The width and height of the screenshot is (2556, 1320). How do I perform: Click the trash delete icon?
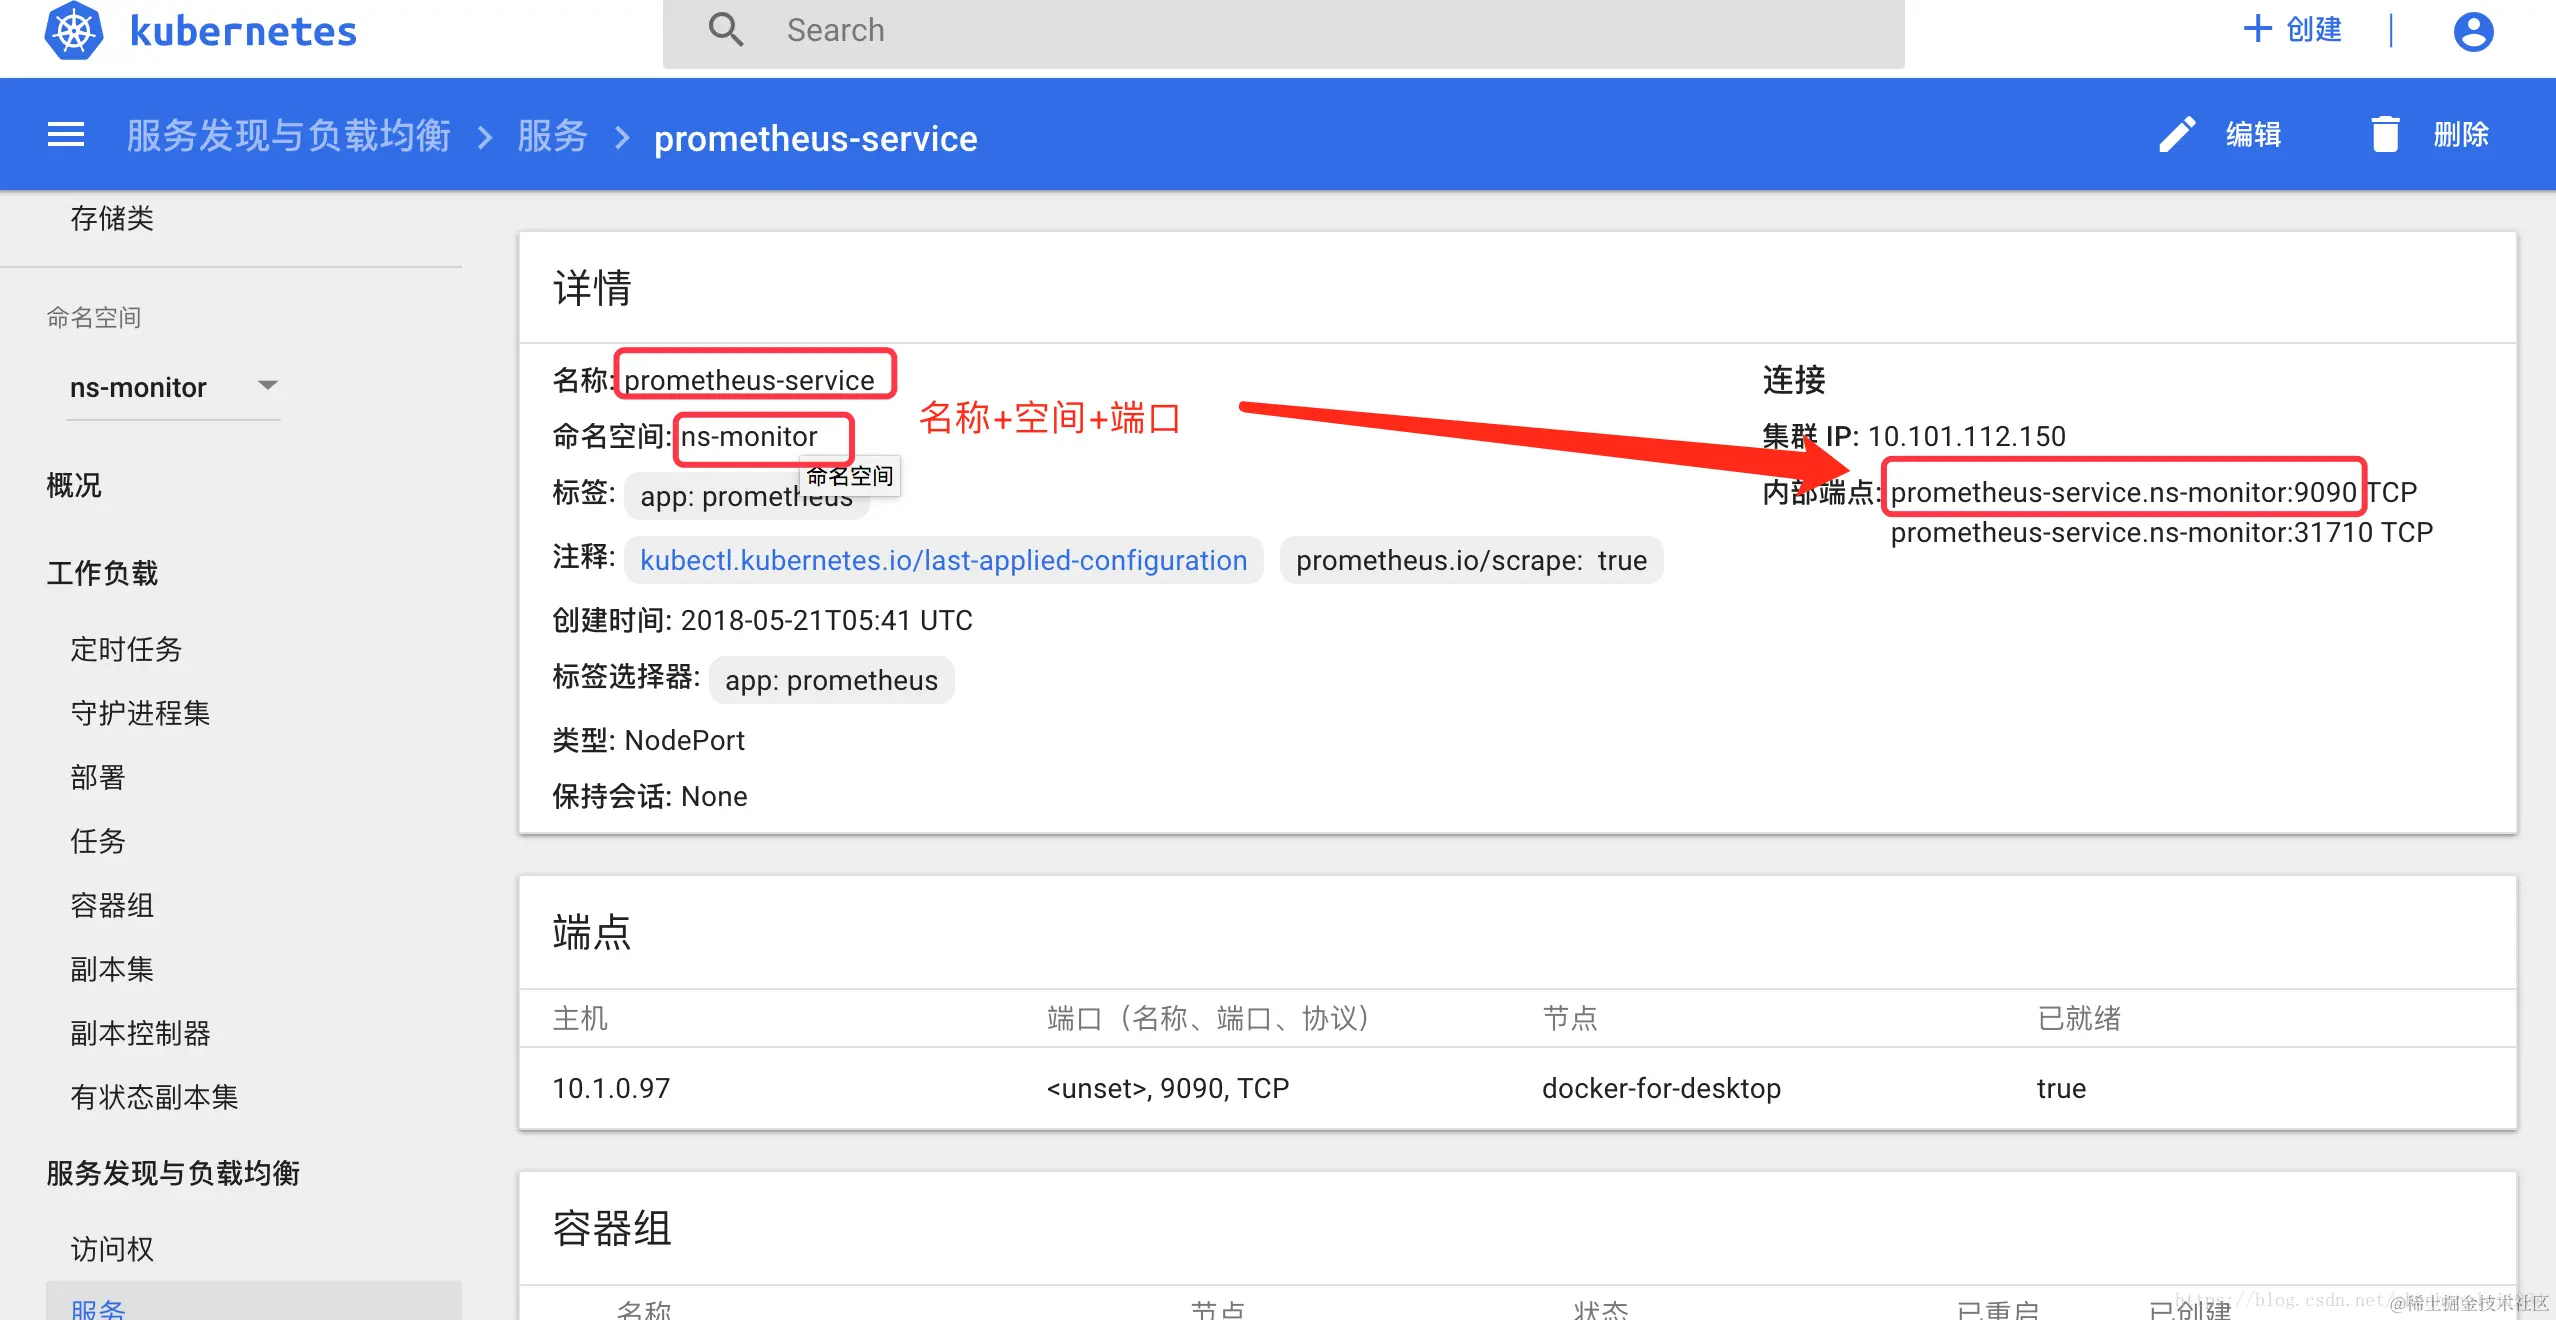2385,135
